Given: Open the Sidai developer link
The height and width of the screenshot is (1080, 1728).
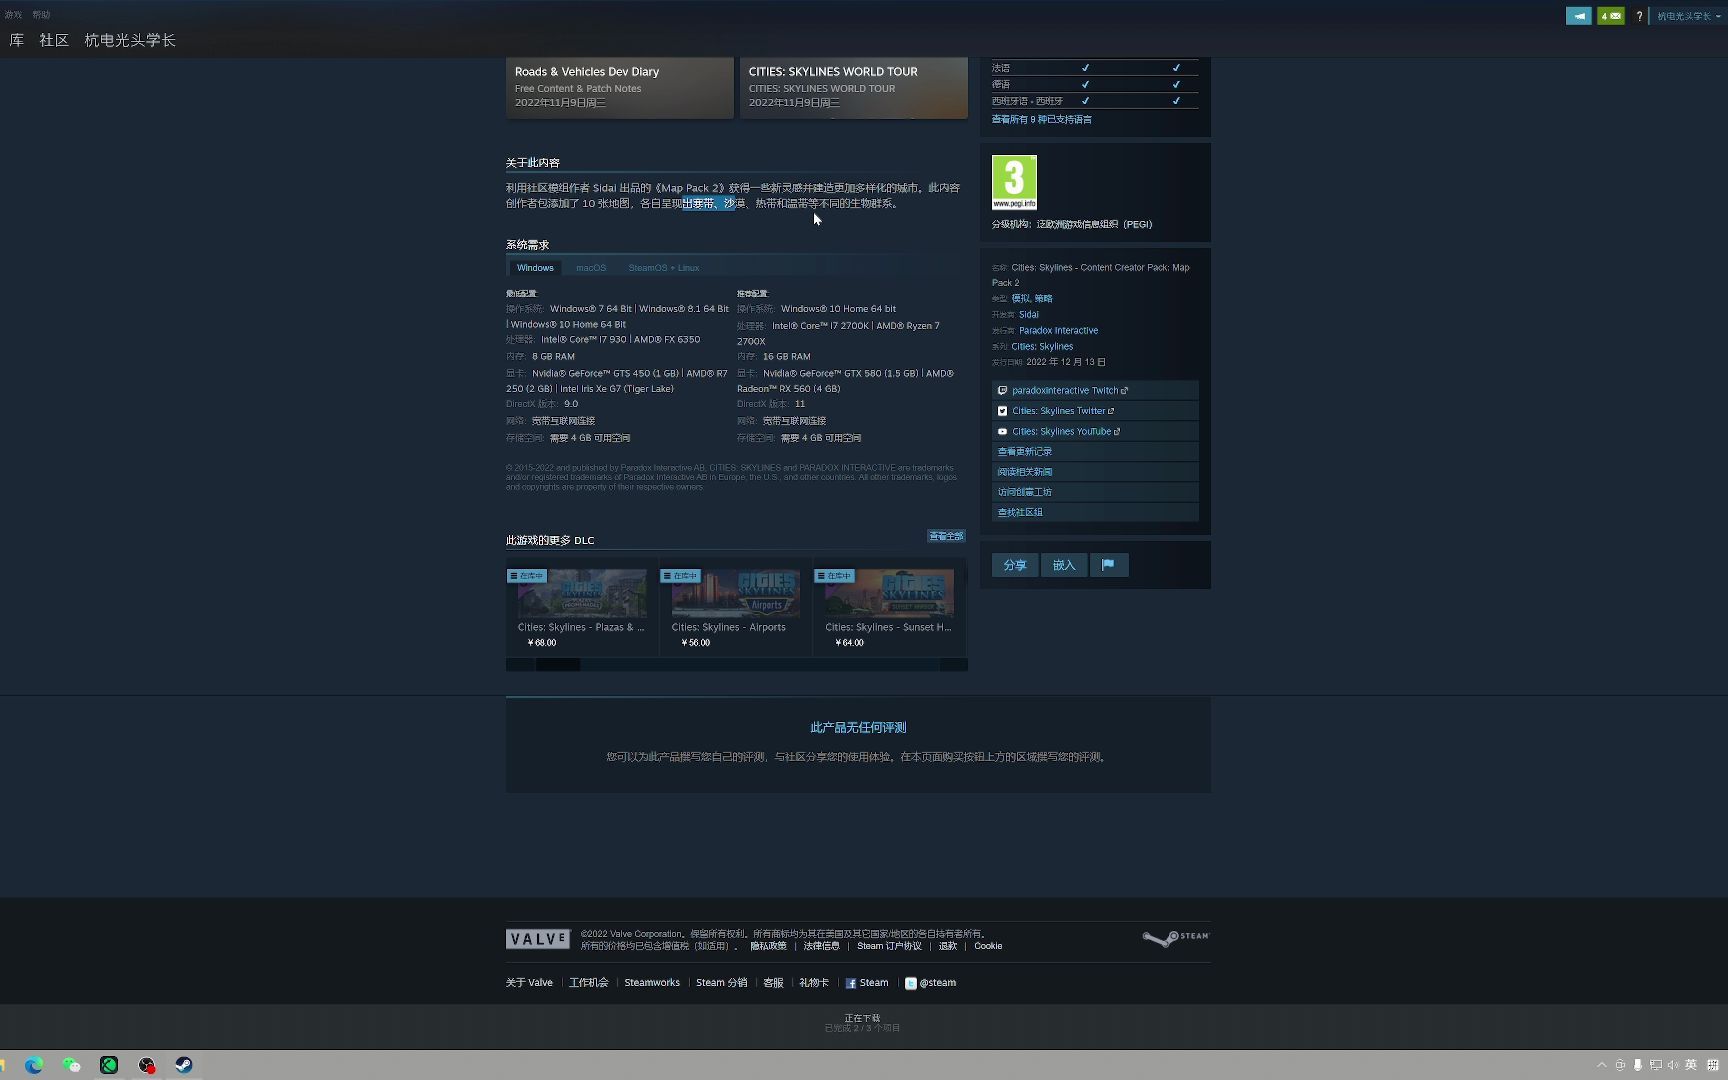Looking at the screenshot, I should [1029, 314].
